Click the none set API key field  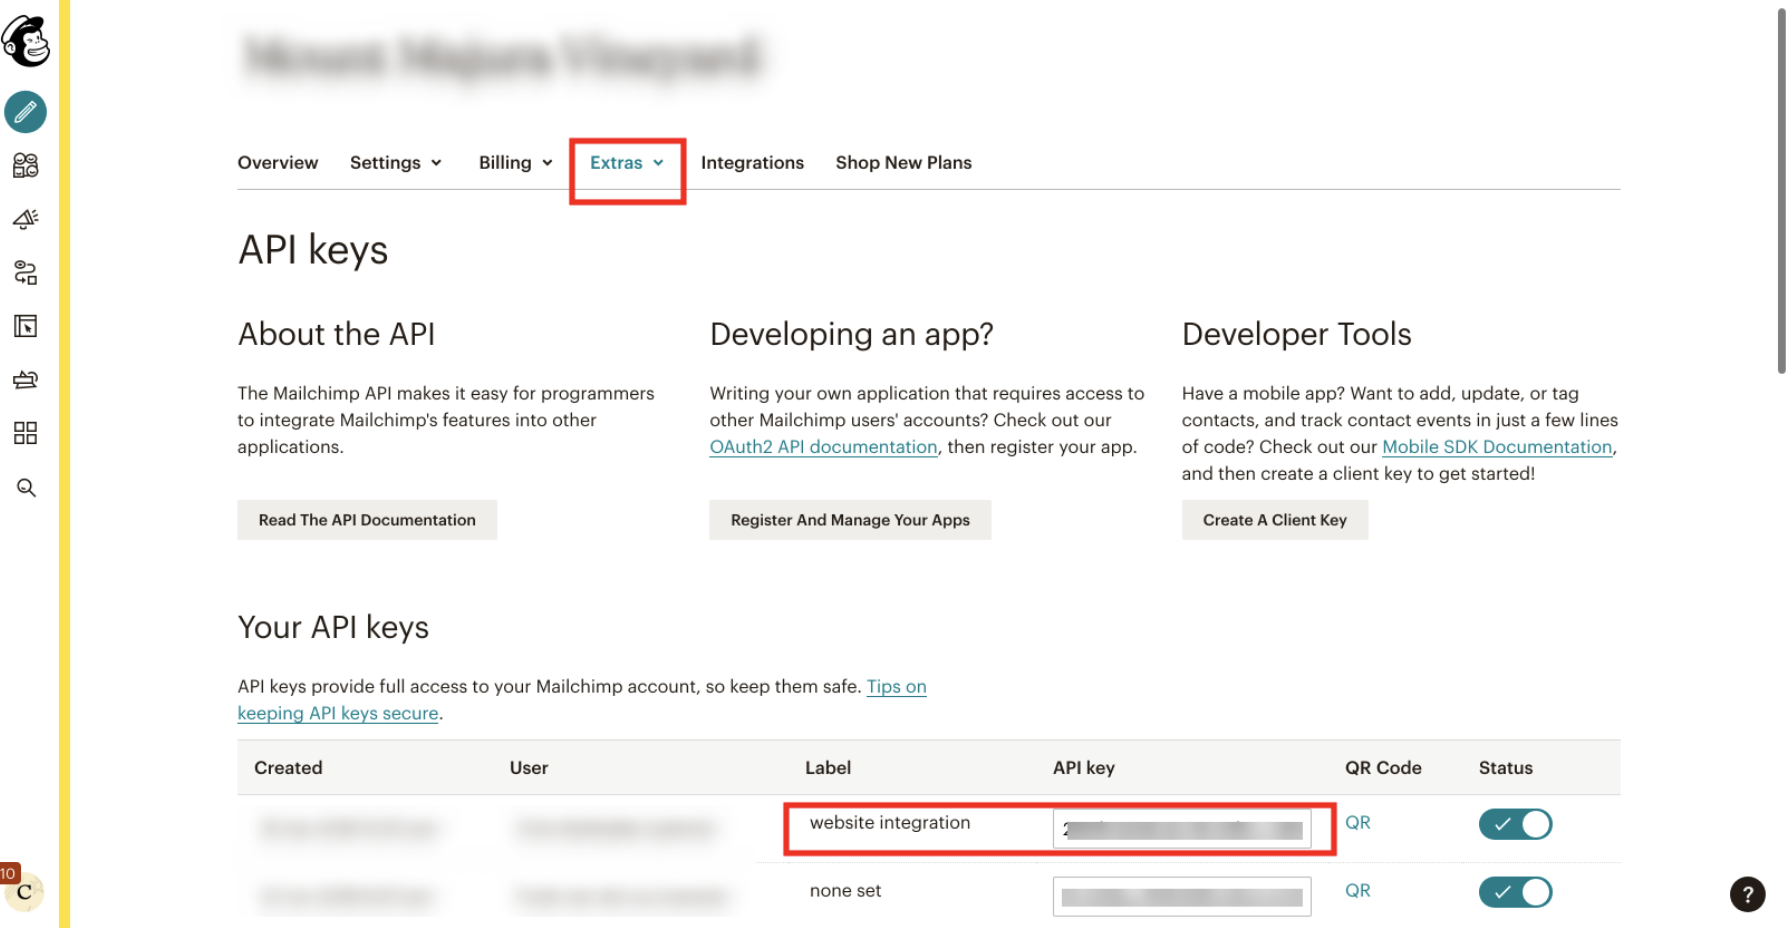1182,897
